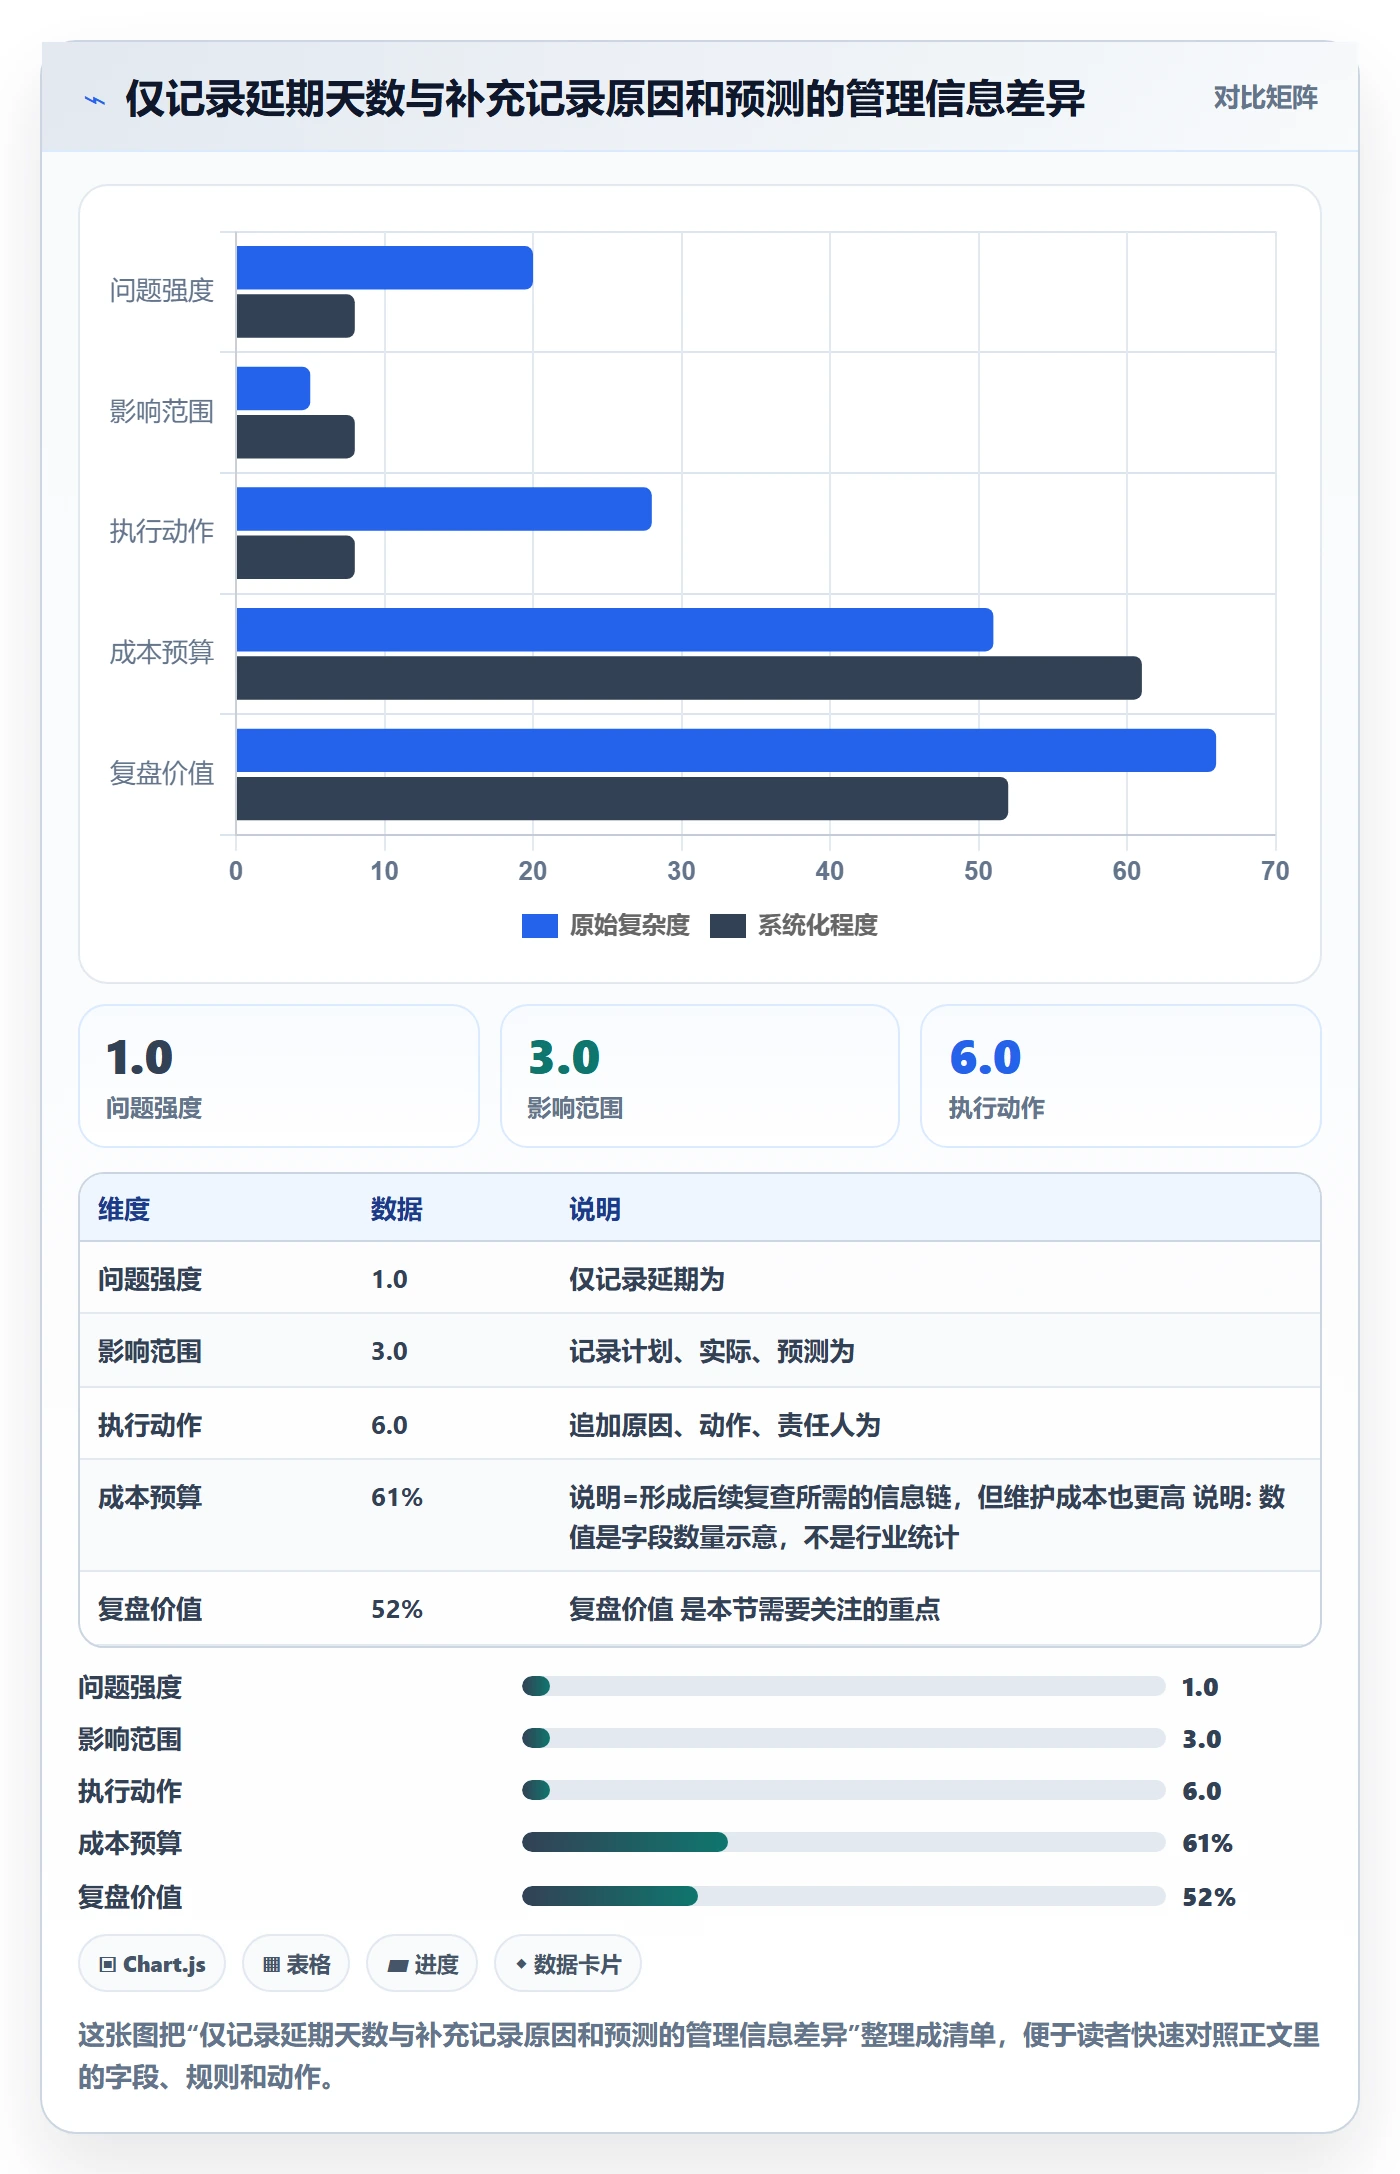Click the 表格 tag chip

296,1964
